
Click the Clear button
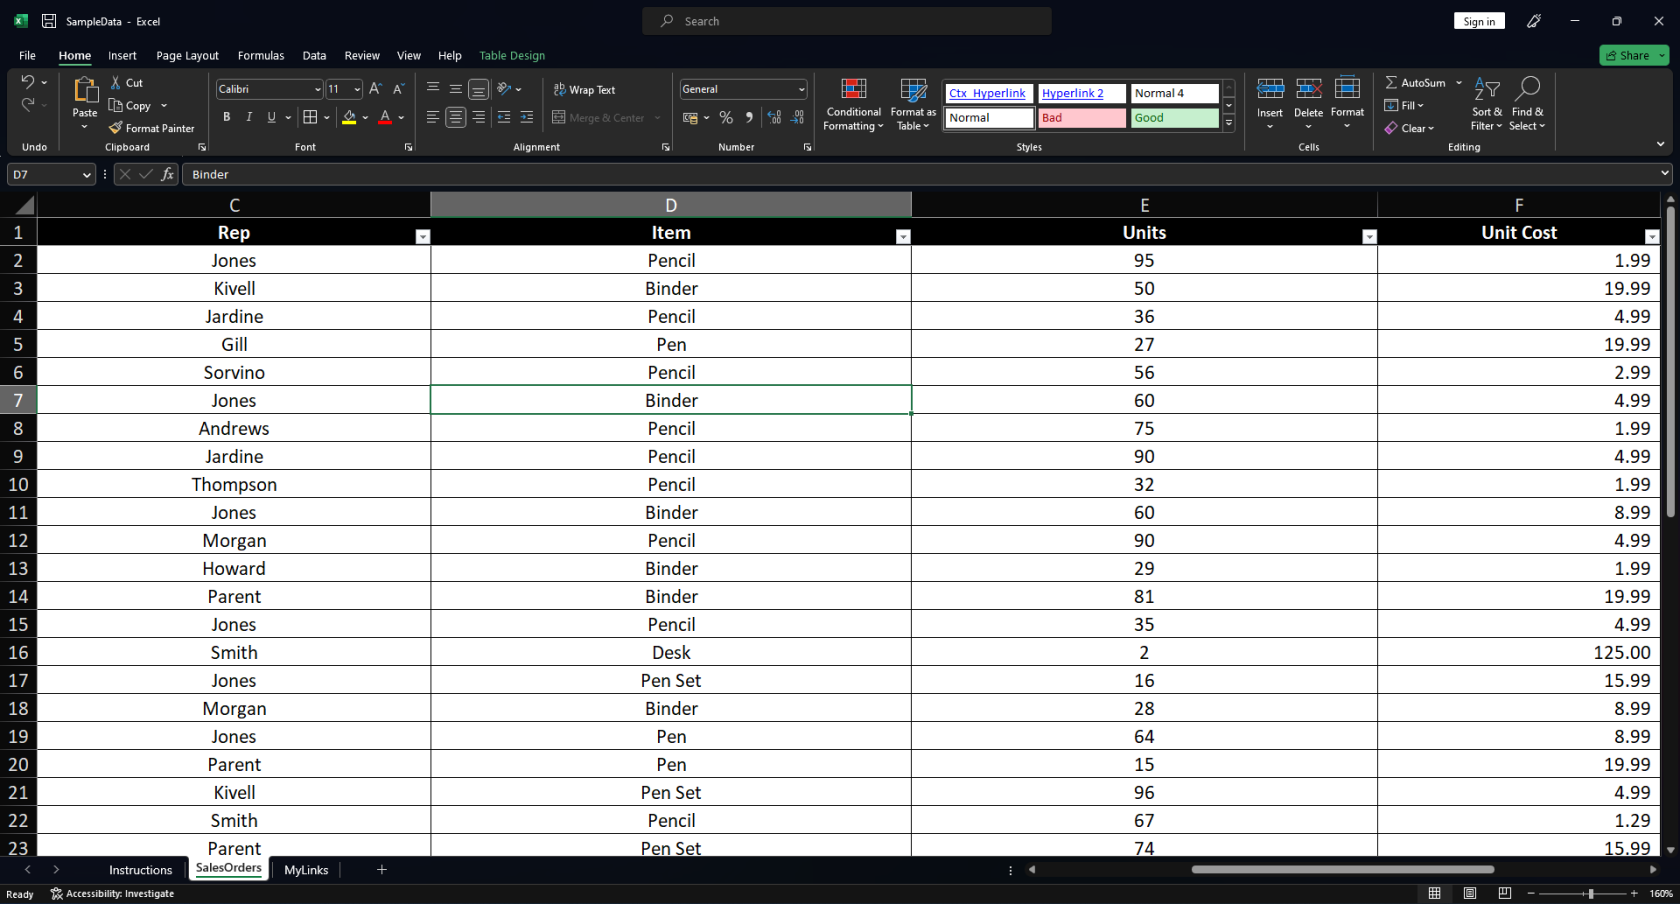(x=1409, y=128)
